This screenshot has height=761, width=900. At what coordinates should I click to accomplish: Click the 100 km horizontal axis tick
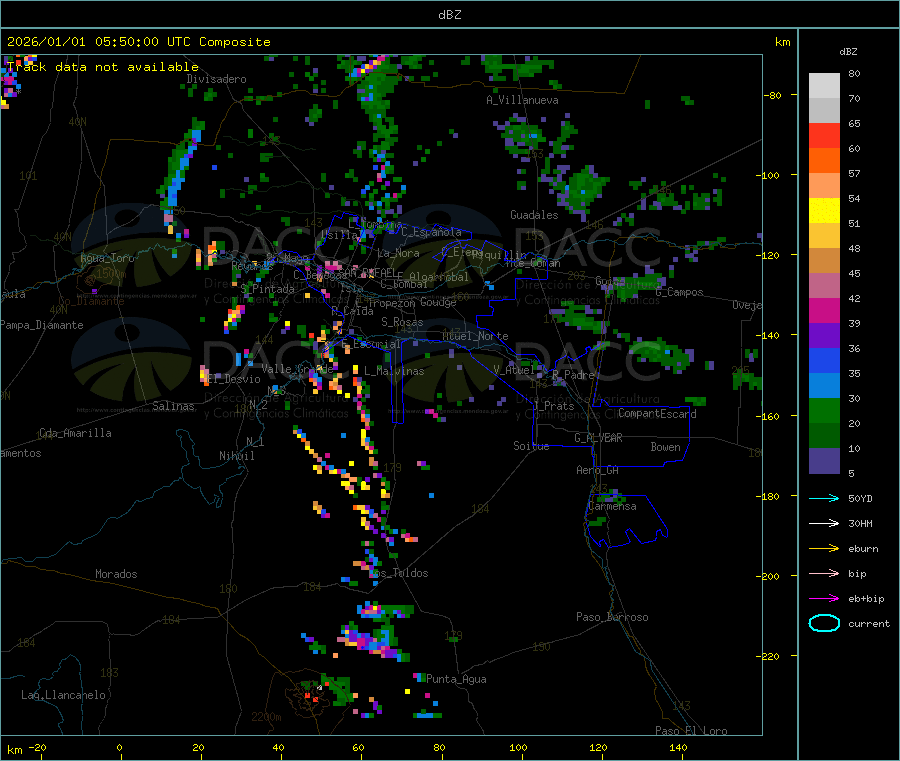click(518, 747)
